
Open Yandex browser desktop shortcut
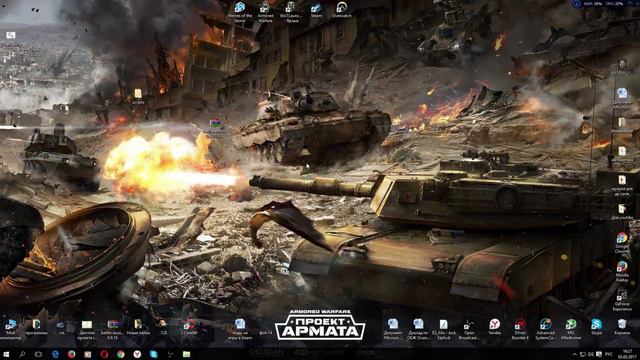(x=495, y=327)
